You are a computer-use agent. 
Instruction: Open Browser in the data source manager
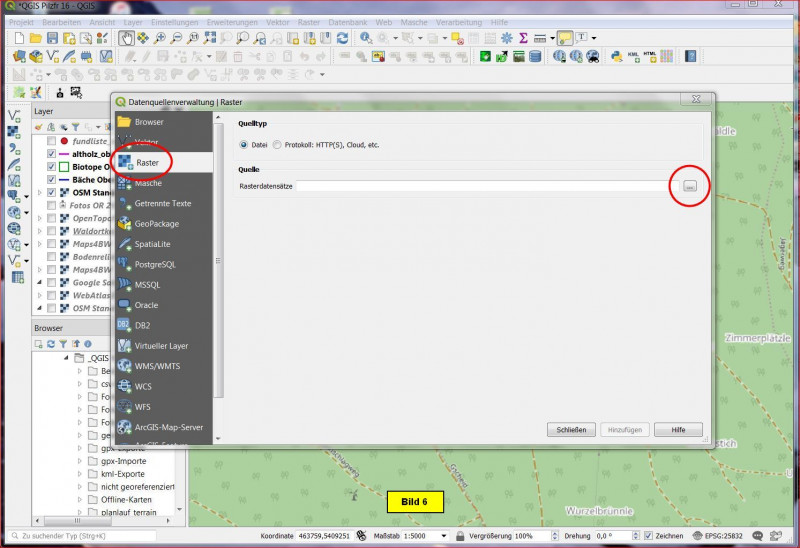pos(148,122)
